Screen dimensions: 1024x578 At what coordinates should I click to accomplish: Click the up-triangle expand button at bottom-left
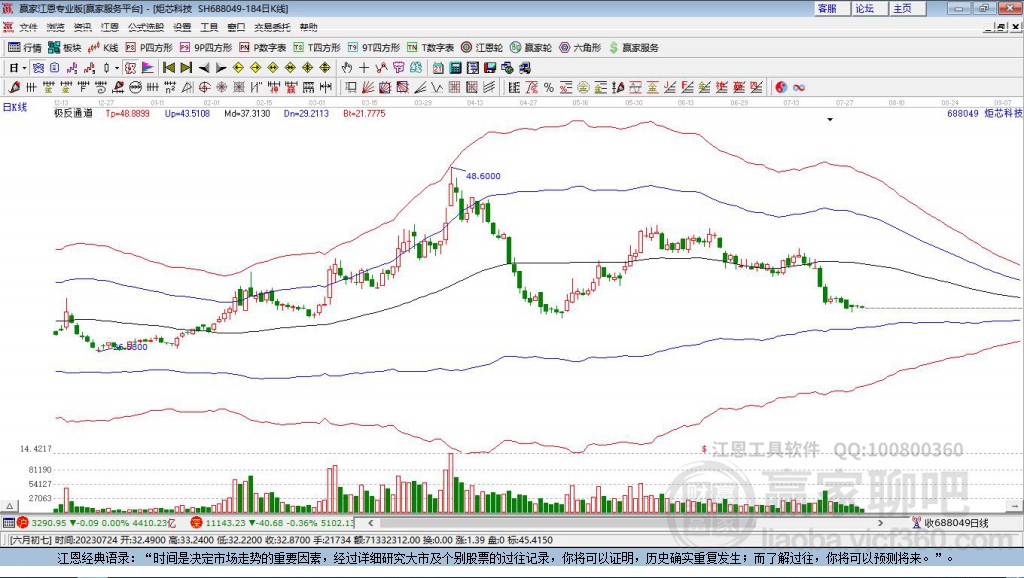click(x=9, y=506)
